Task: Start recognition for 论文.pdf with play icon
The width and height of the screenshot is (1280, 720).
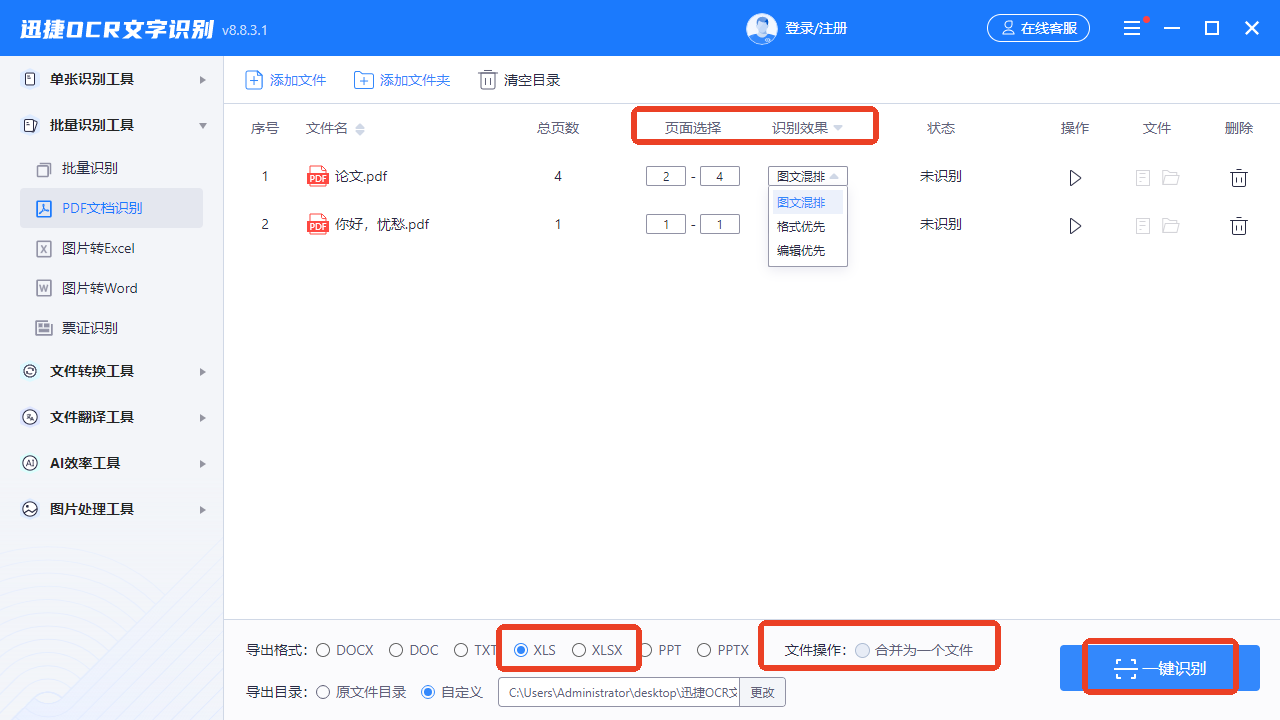Action: [1075, 178]
